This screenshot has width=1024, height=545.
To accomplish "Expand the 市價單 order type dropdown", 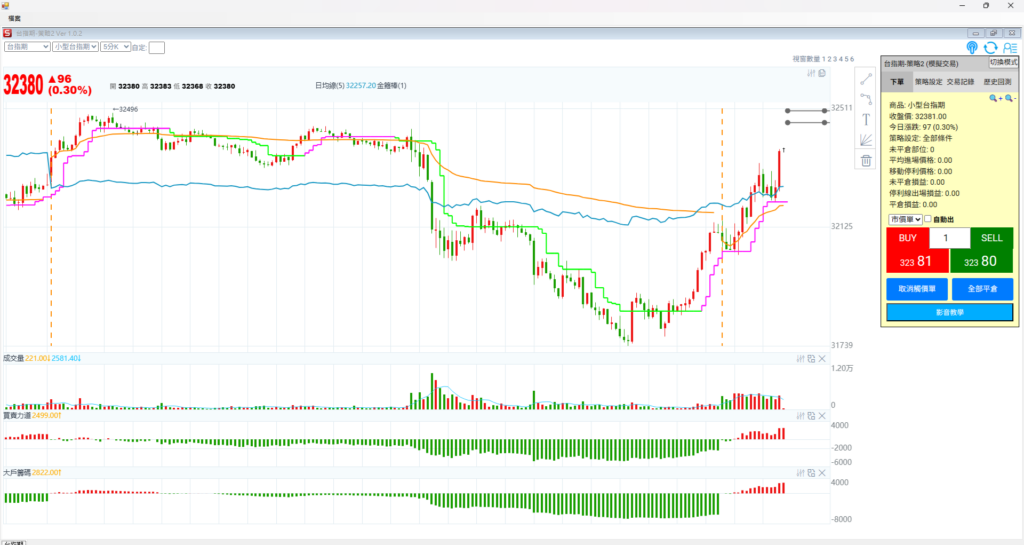I will [904, 219].
